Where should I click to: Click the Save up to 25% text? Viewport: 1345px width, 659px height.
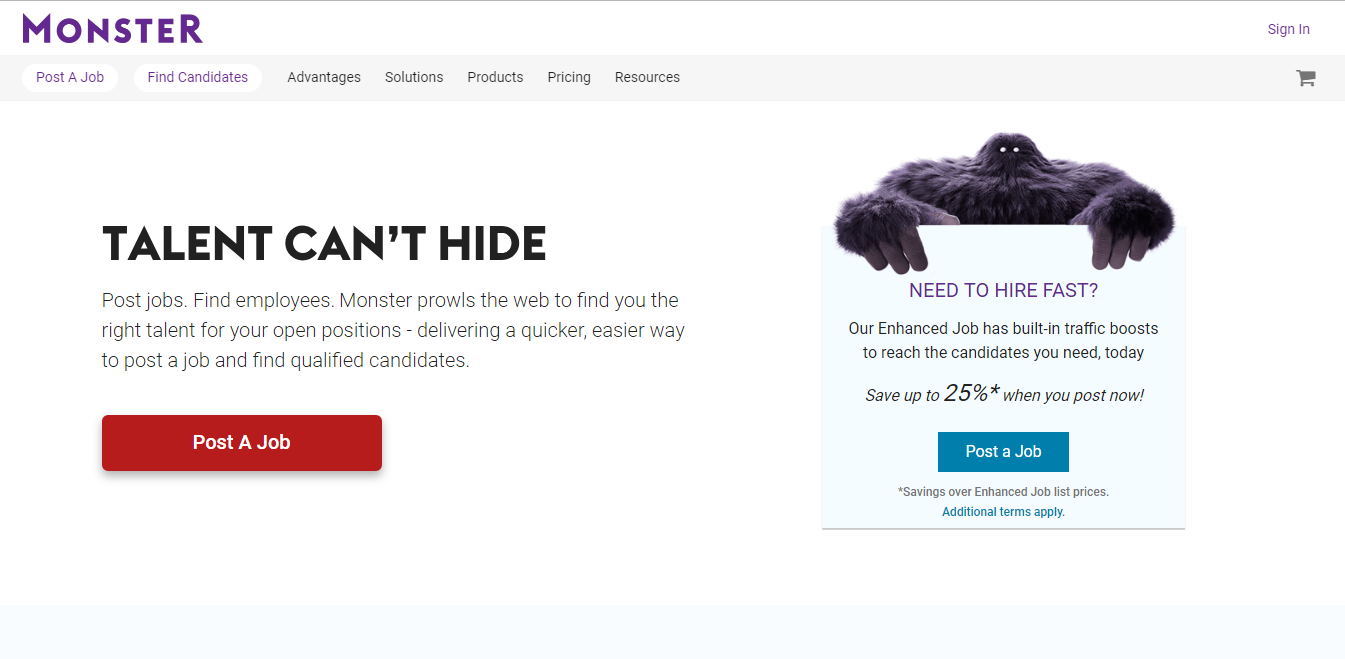tap(1004, 394)
